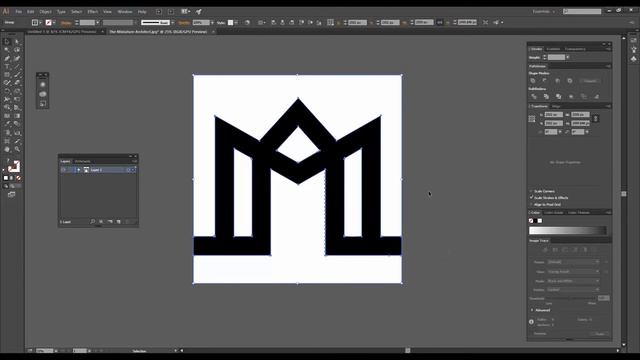Viewport: 640px width, 360px height.
Task: Select the Gradient tool
Action: [x=17, y=116]
